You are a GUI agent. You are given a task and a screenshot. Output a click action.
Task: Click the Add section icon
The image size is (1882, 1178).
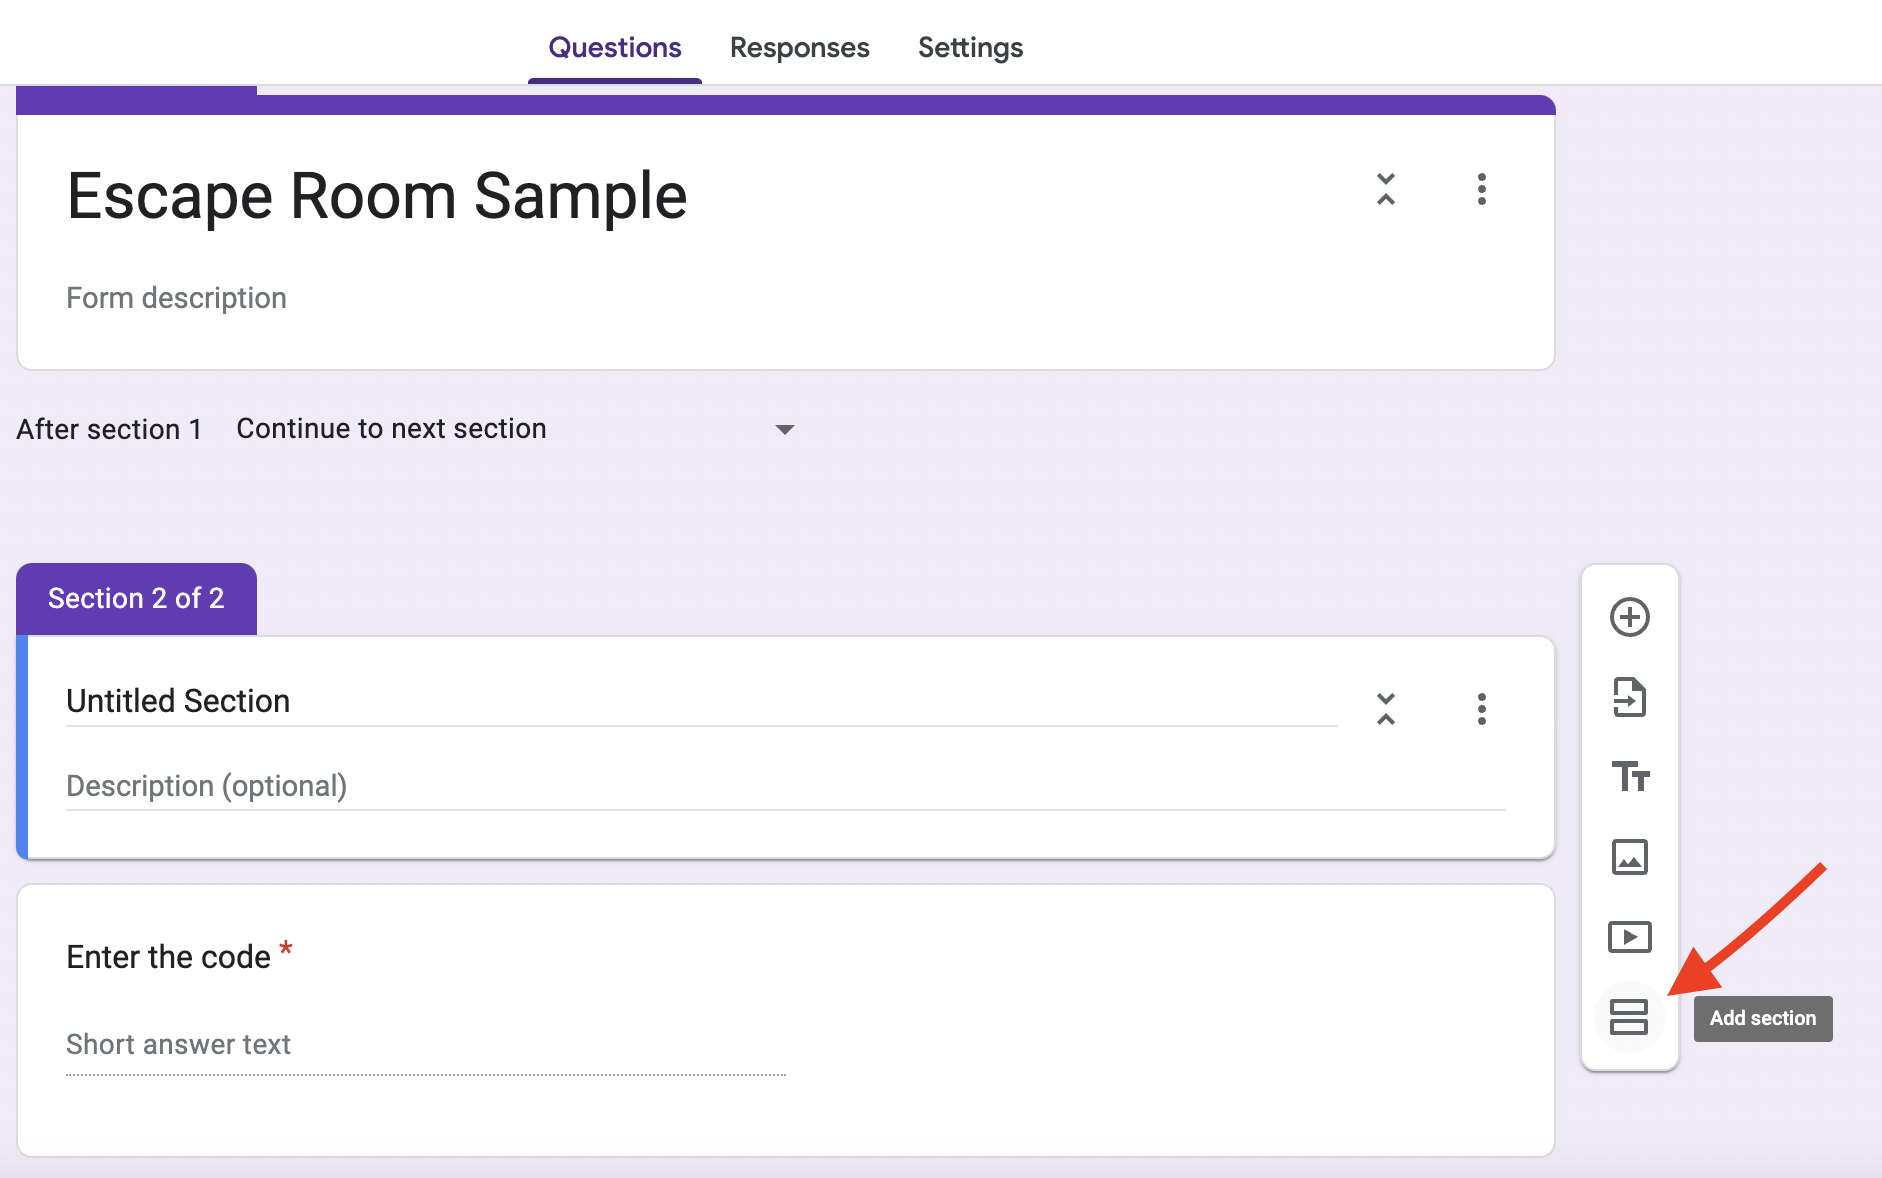coord(1630,1017)
